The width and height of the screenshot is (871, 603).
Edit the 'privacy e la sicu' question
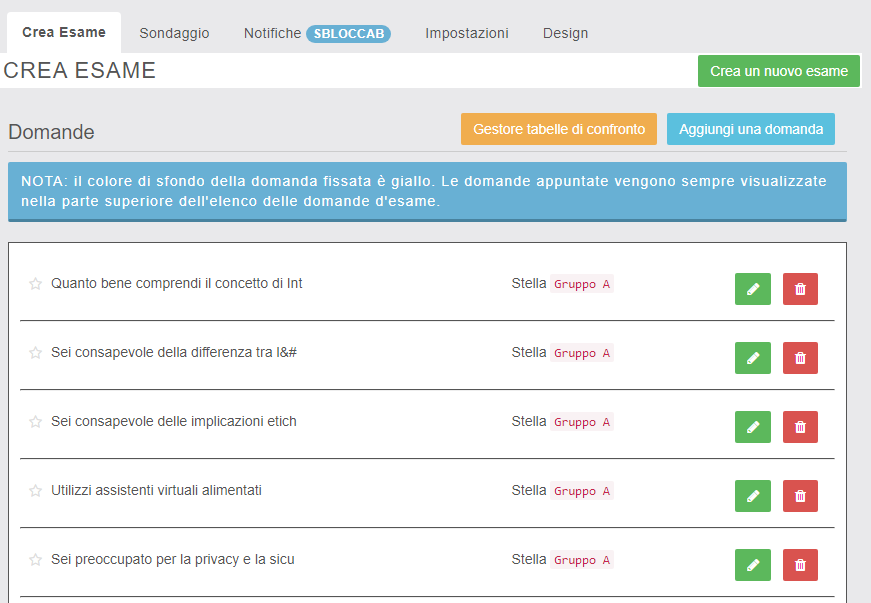(x=752, y=565)
